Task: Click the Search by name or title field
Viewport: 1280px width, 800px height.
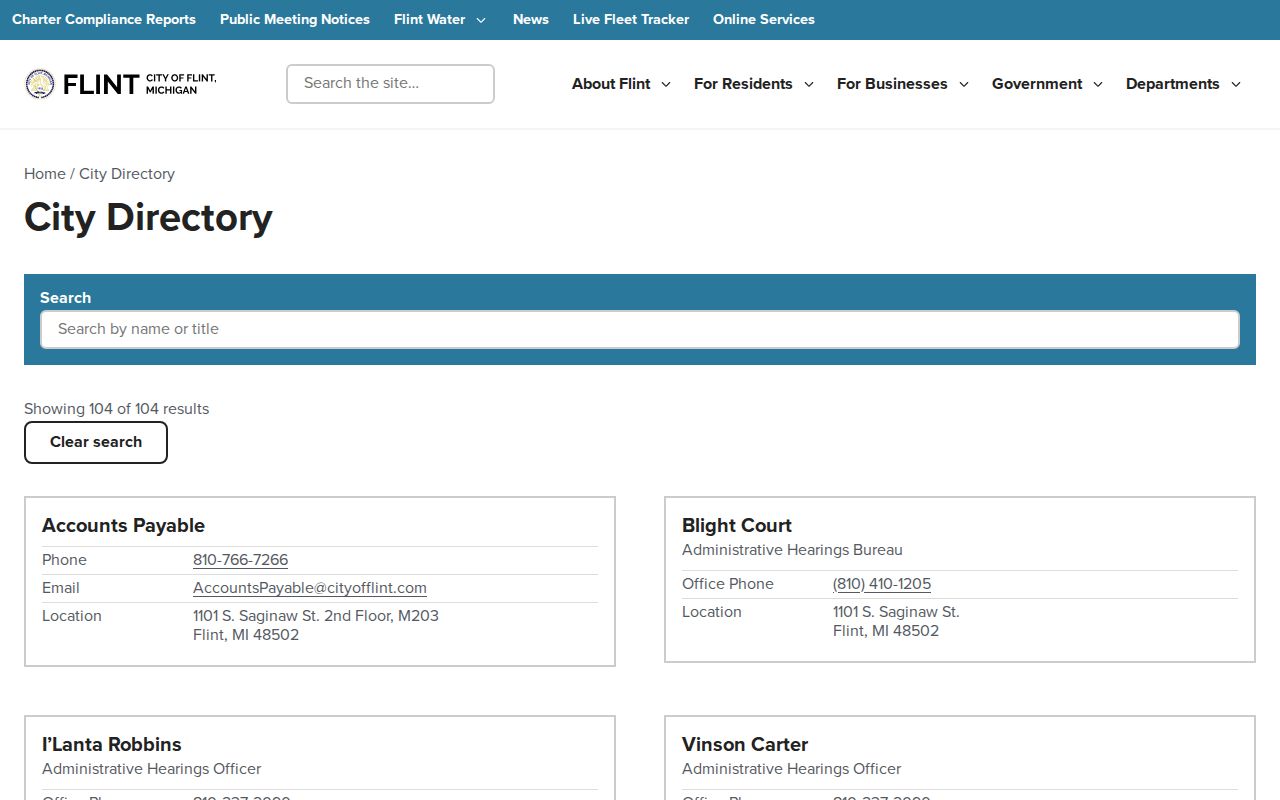Action: [640, 329]
